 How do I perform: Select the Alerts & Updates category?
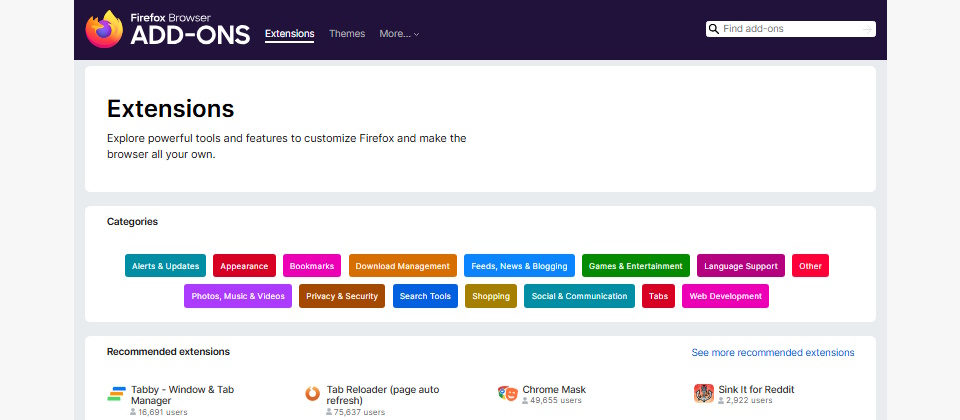tap(165, 266)
